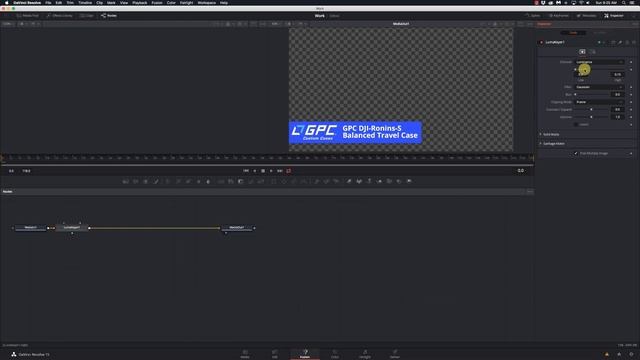
Task: Toggle keyframe diamond for Gamma
Action: point(631,117)
